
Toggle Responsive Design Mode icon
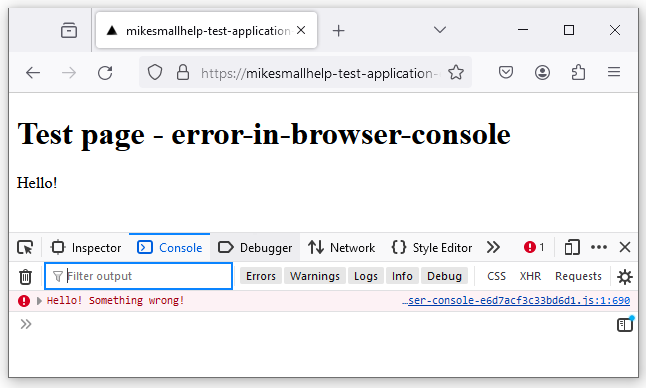[572, 248]
